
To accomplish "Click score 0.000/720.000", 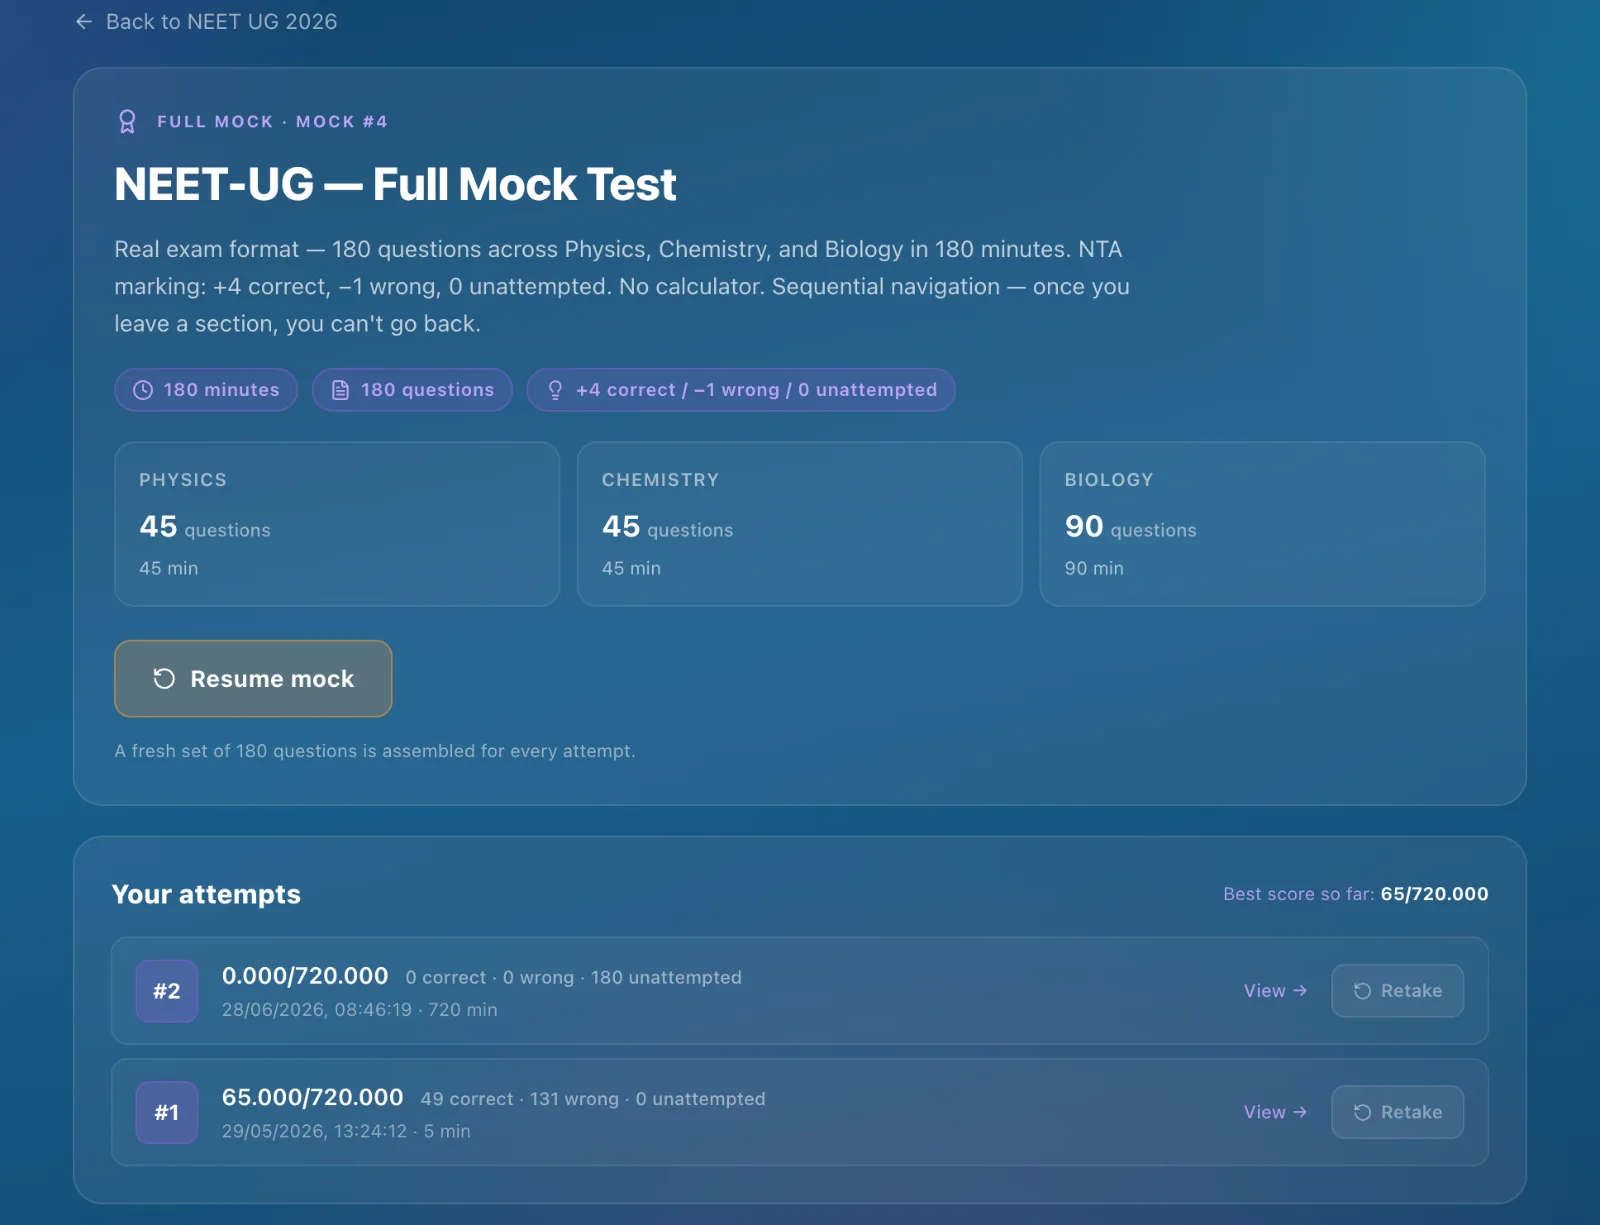I will pyautogui.click(x=305, y=976).
